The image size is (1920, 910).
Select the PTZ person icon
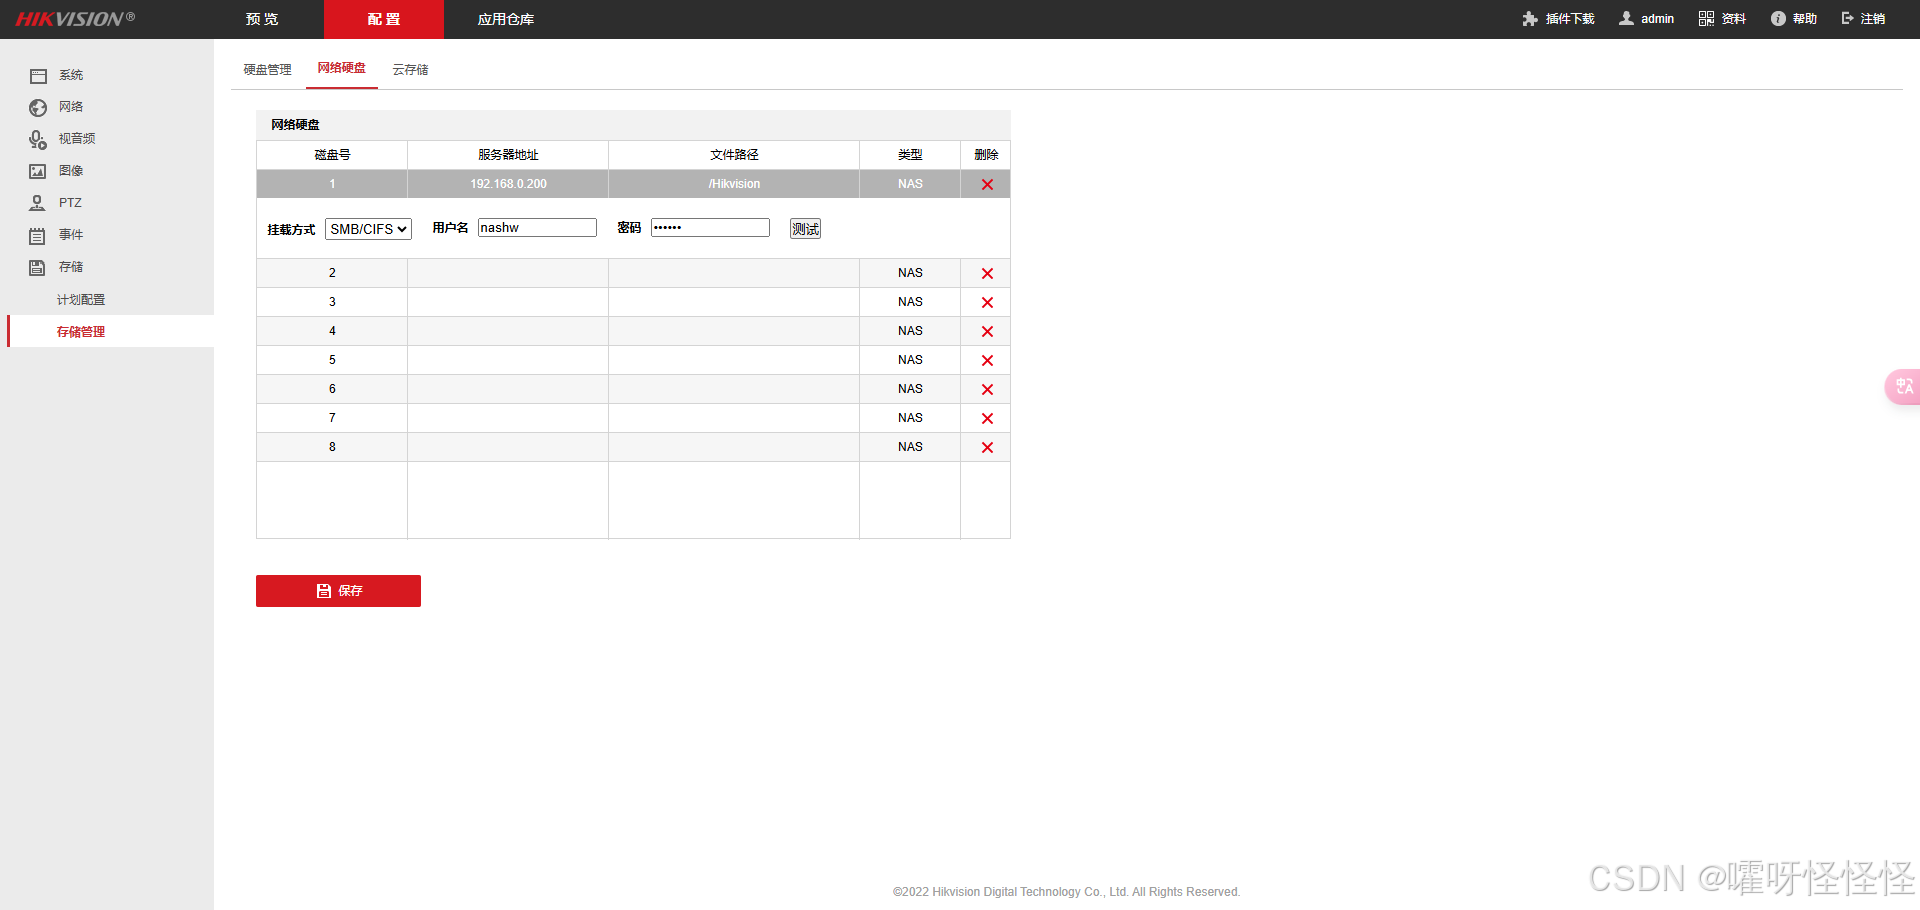(38, 203)
